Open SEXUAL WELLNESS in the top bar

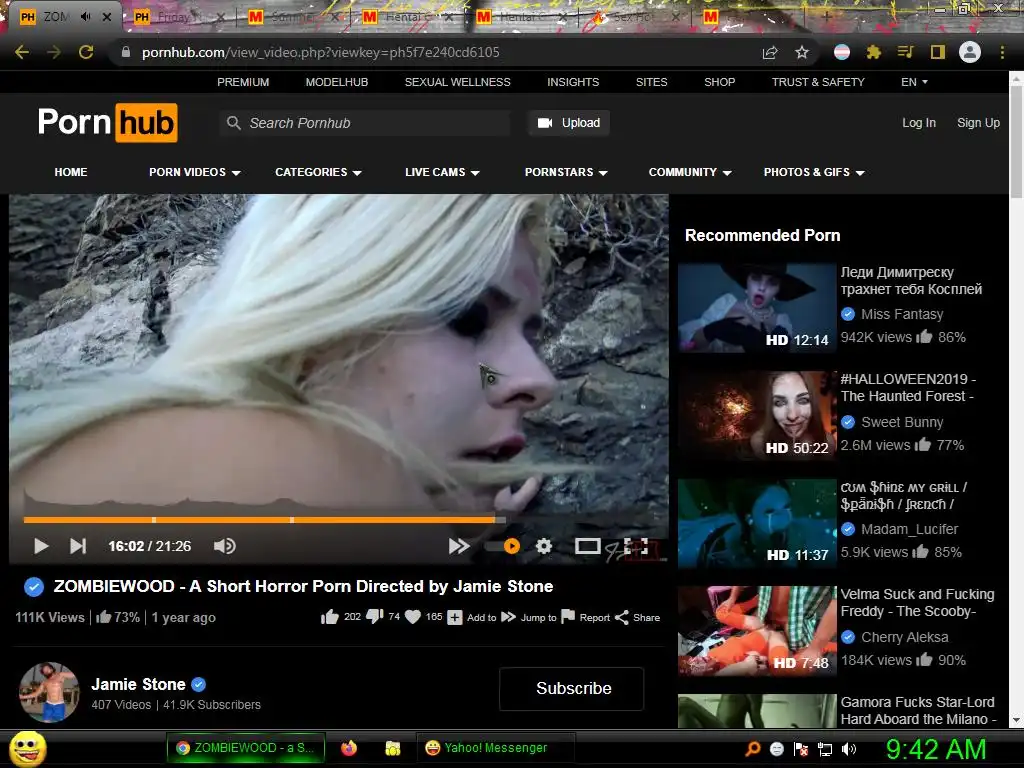(457, 82)
